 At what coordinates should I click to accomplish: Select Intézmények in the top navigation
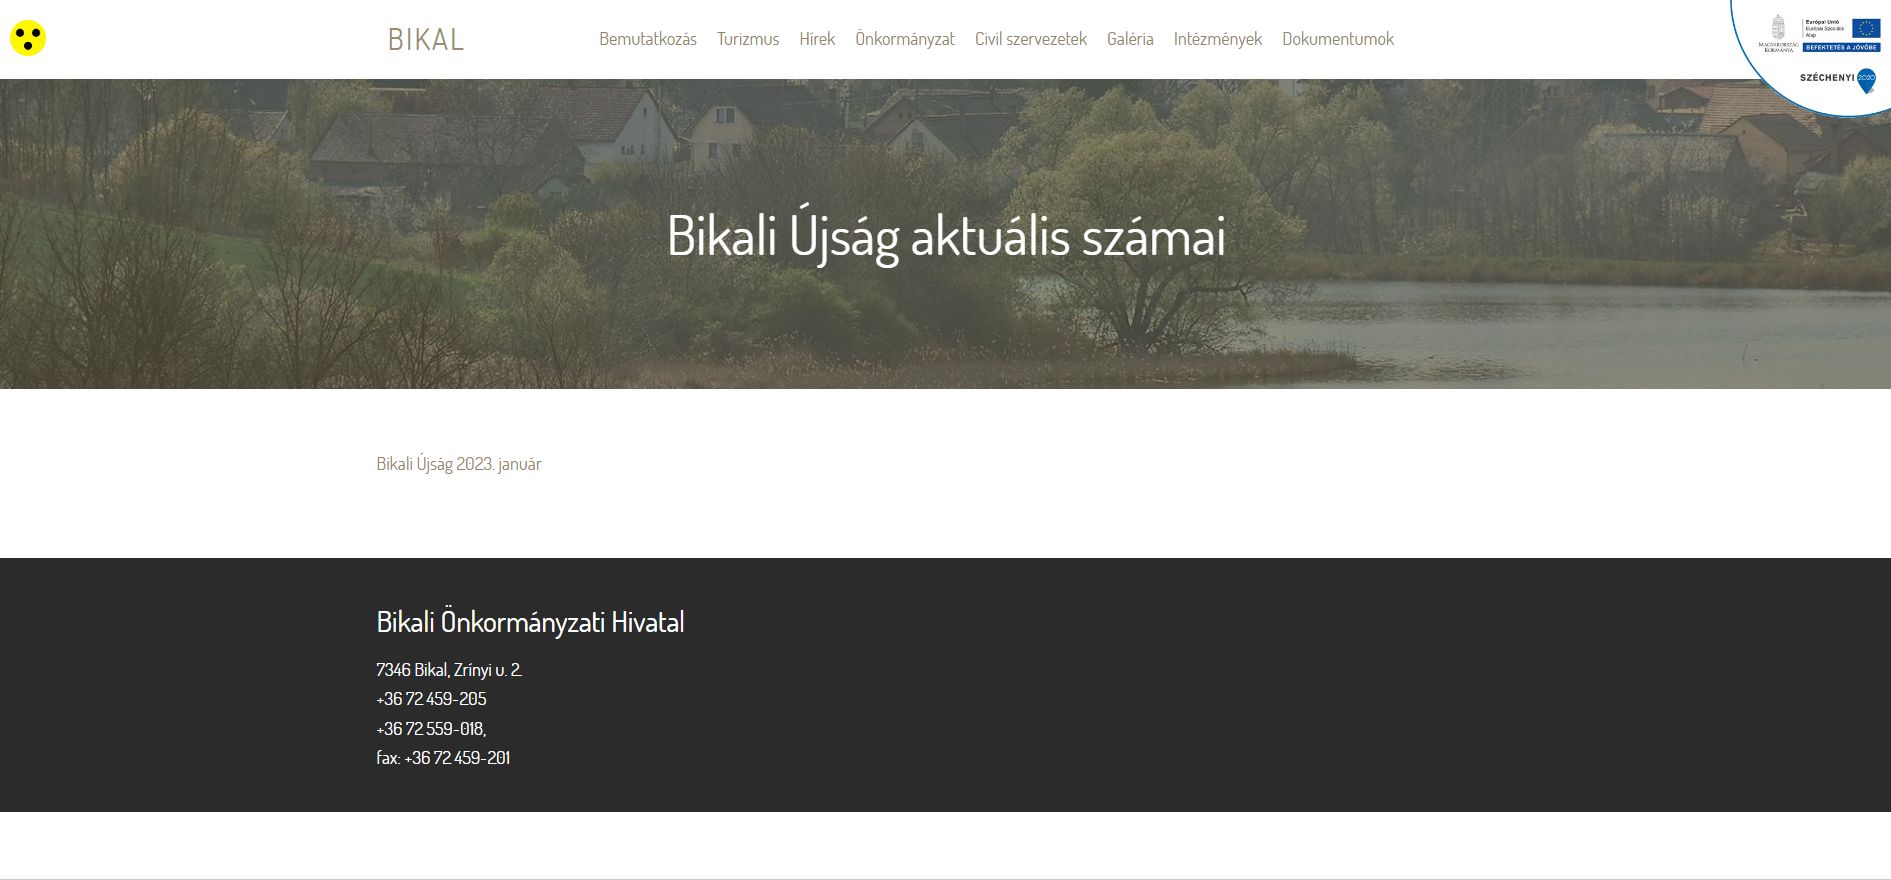coord(1218,39)
